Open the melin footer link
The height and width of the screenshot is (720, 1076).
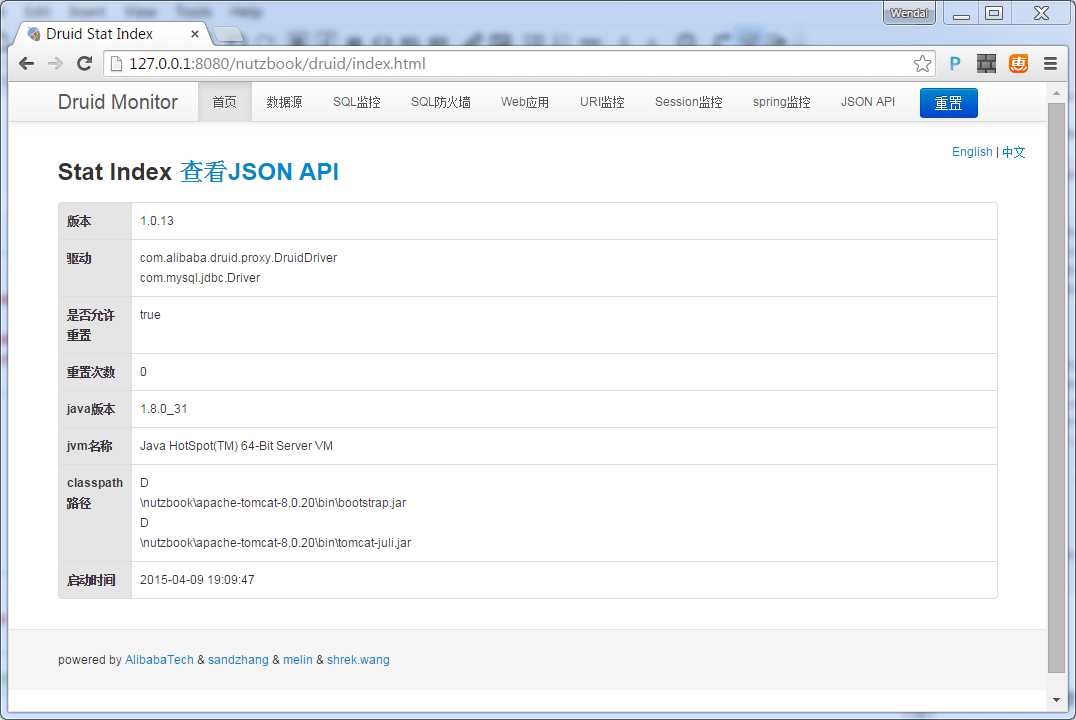pyautogui.click(x=298, y=660)
